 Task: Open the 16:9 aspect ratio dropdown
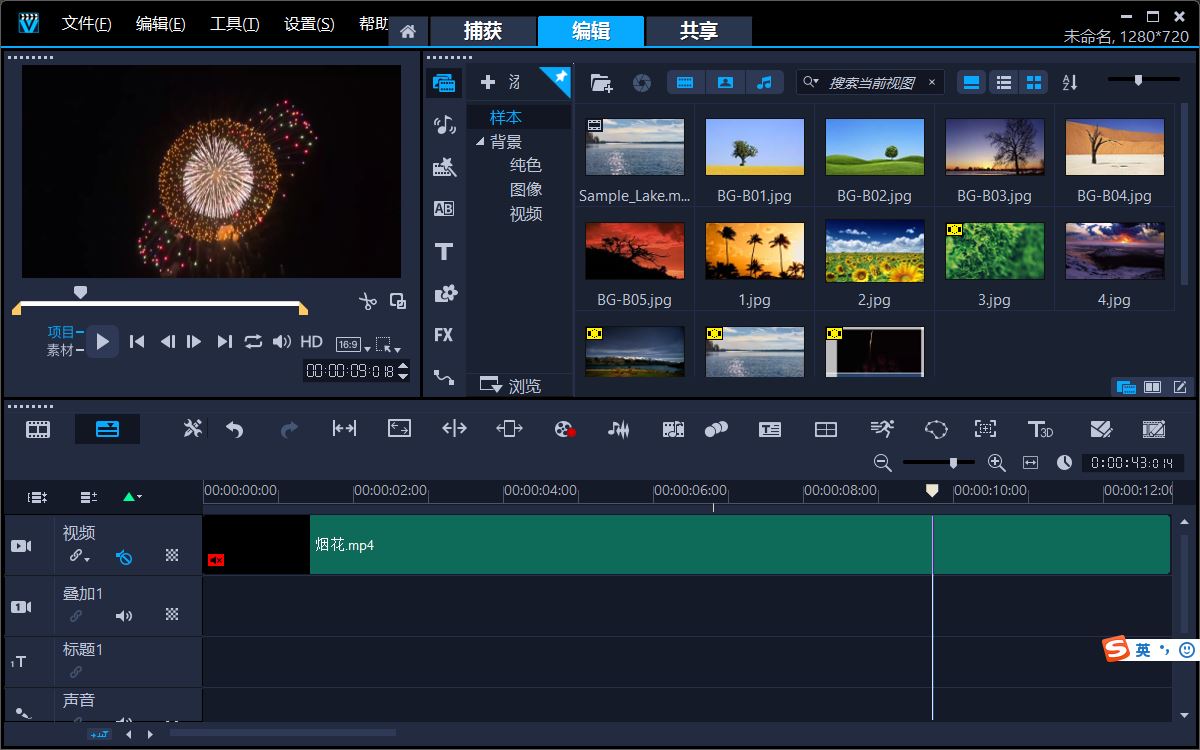[x=351, y=344]
